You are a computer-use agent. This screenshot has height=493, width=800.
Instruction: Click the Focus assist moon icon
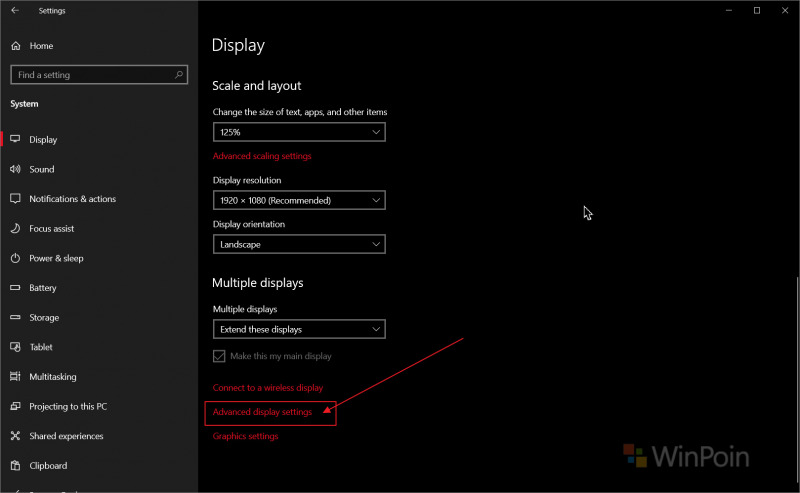tap(15, 228)
